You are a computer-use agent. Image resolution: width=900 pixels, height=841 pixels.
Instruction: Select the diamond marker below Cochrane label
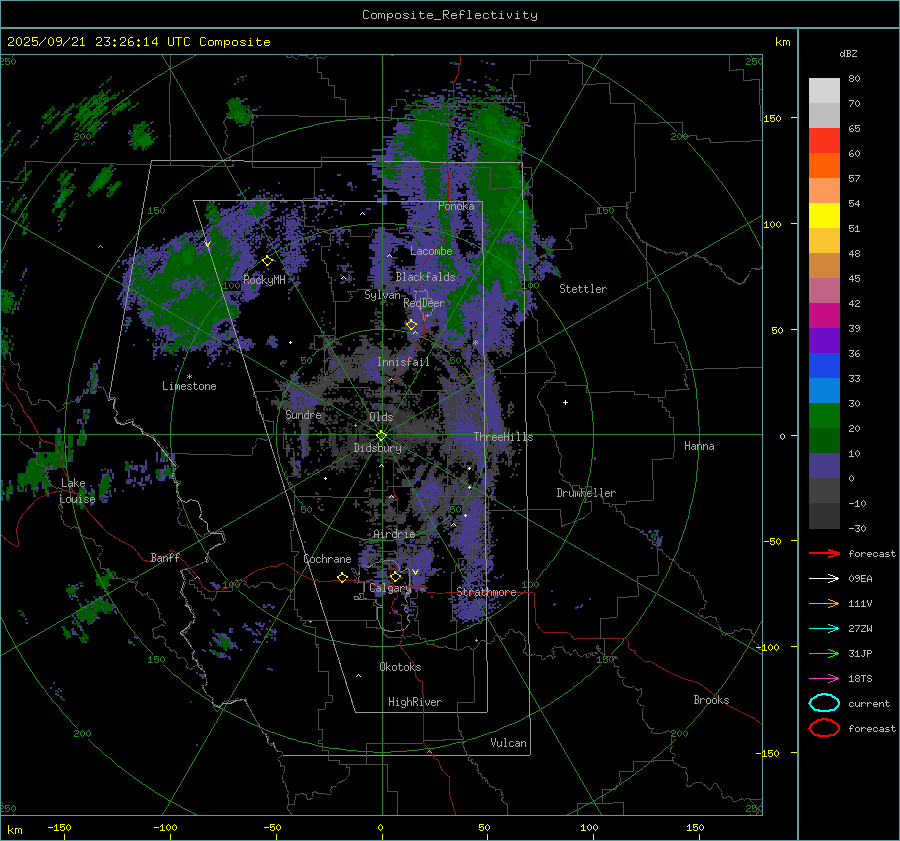(342, 577)
